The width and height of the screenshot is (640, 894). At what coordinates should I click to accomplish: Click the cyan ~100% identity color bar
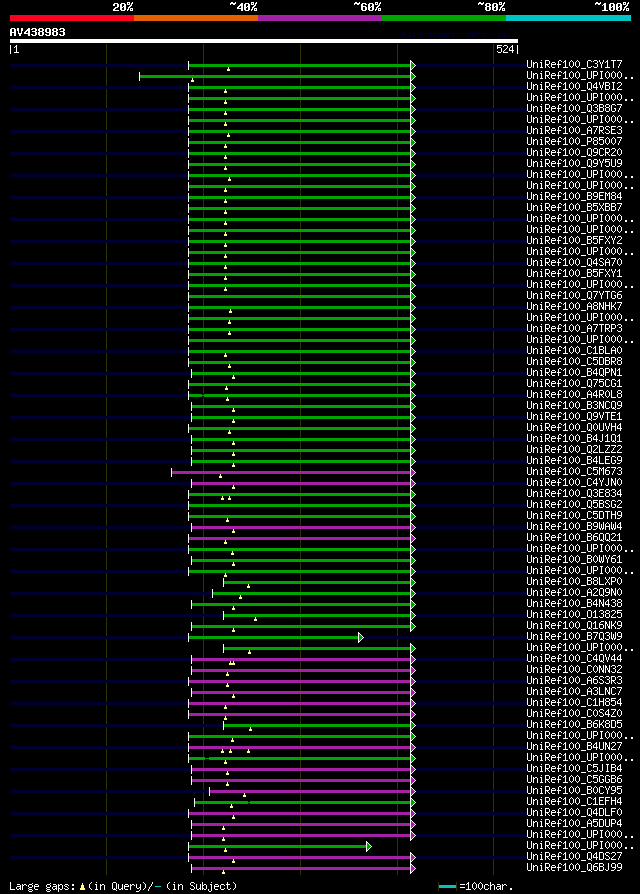coord(568,18)
